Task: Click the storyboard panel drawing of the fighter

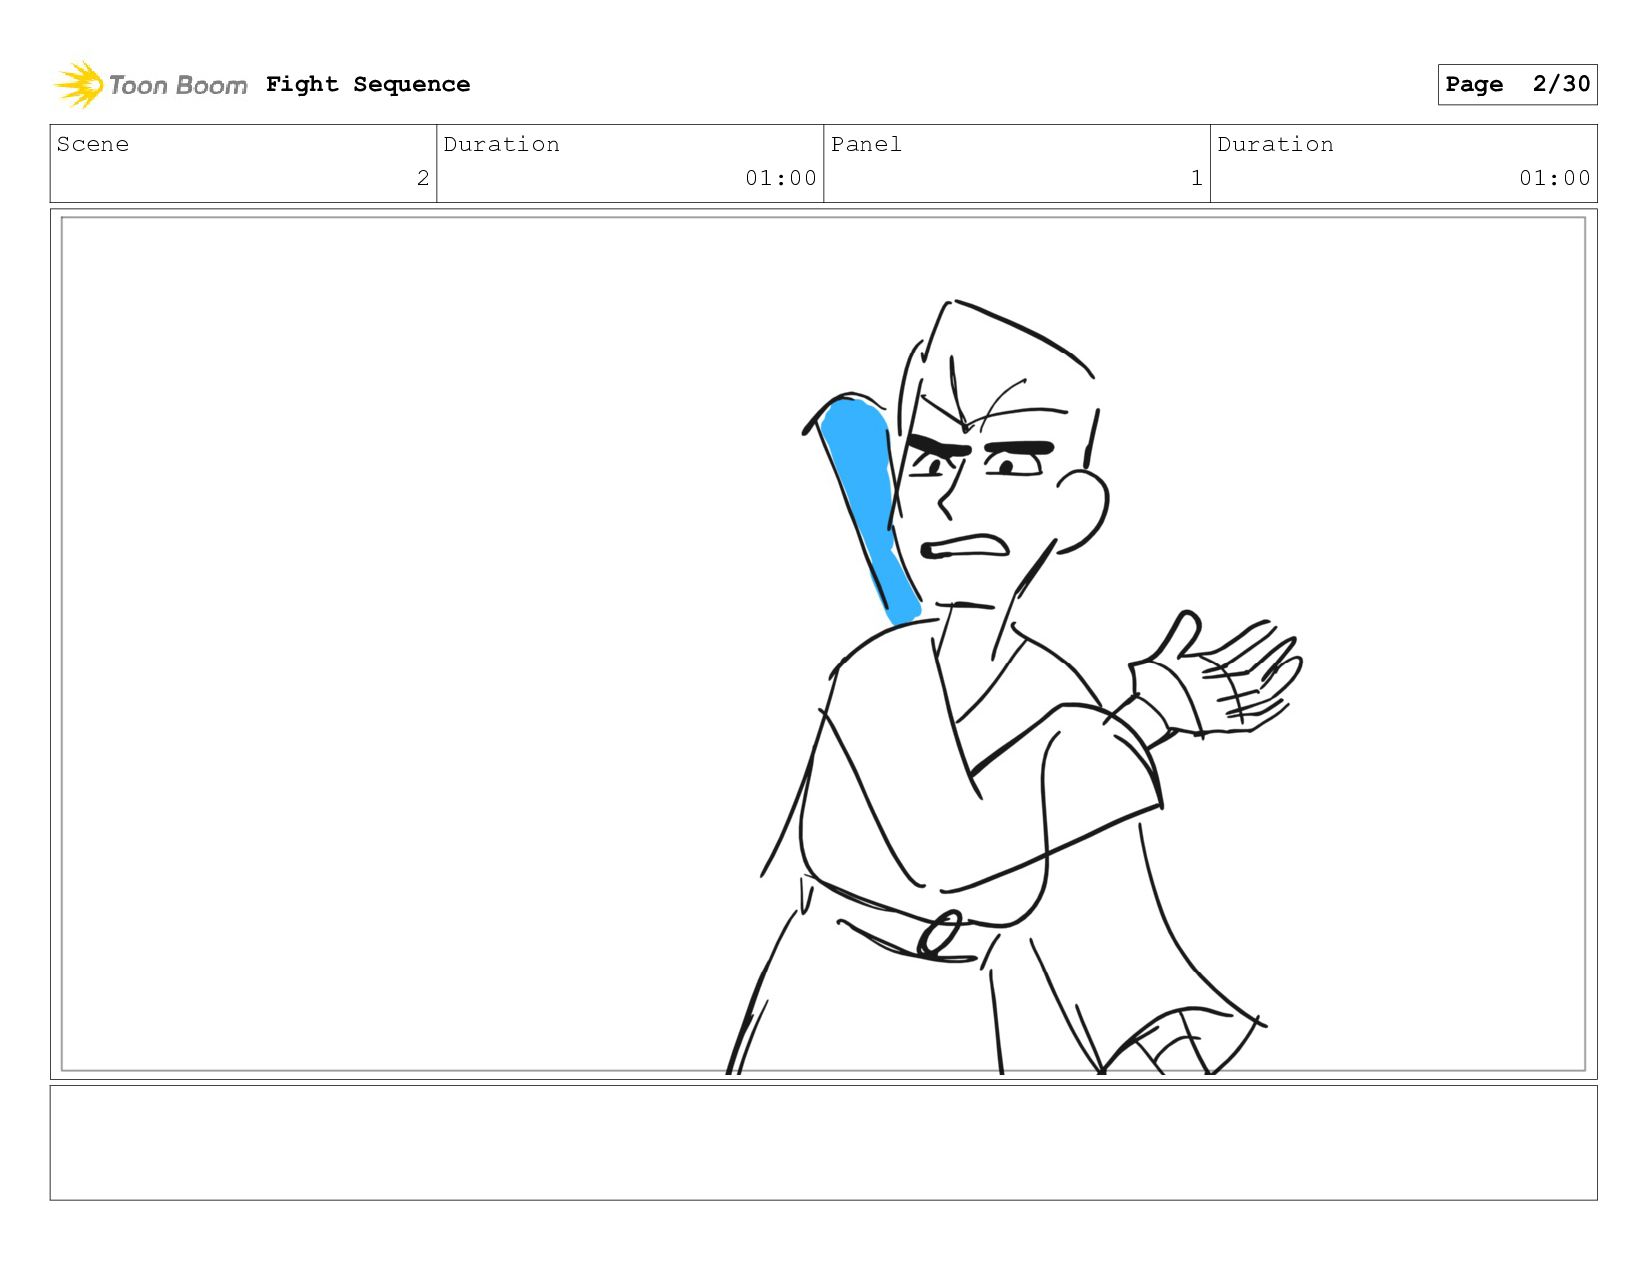Action: coord(823,644)
